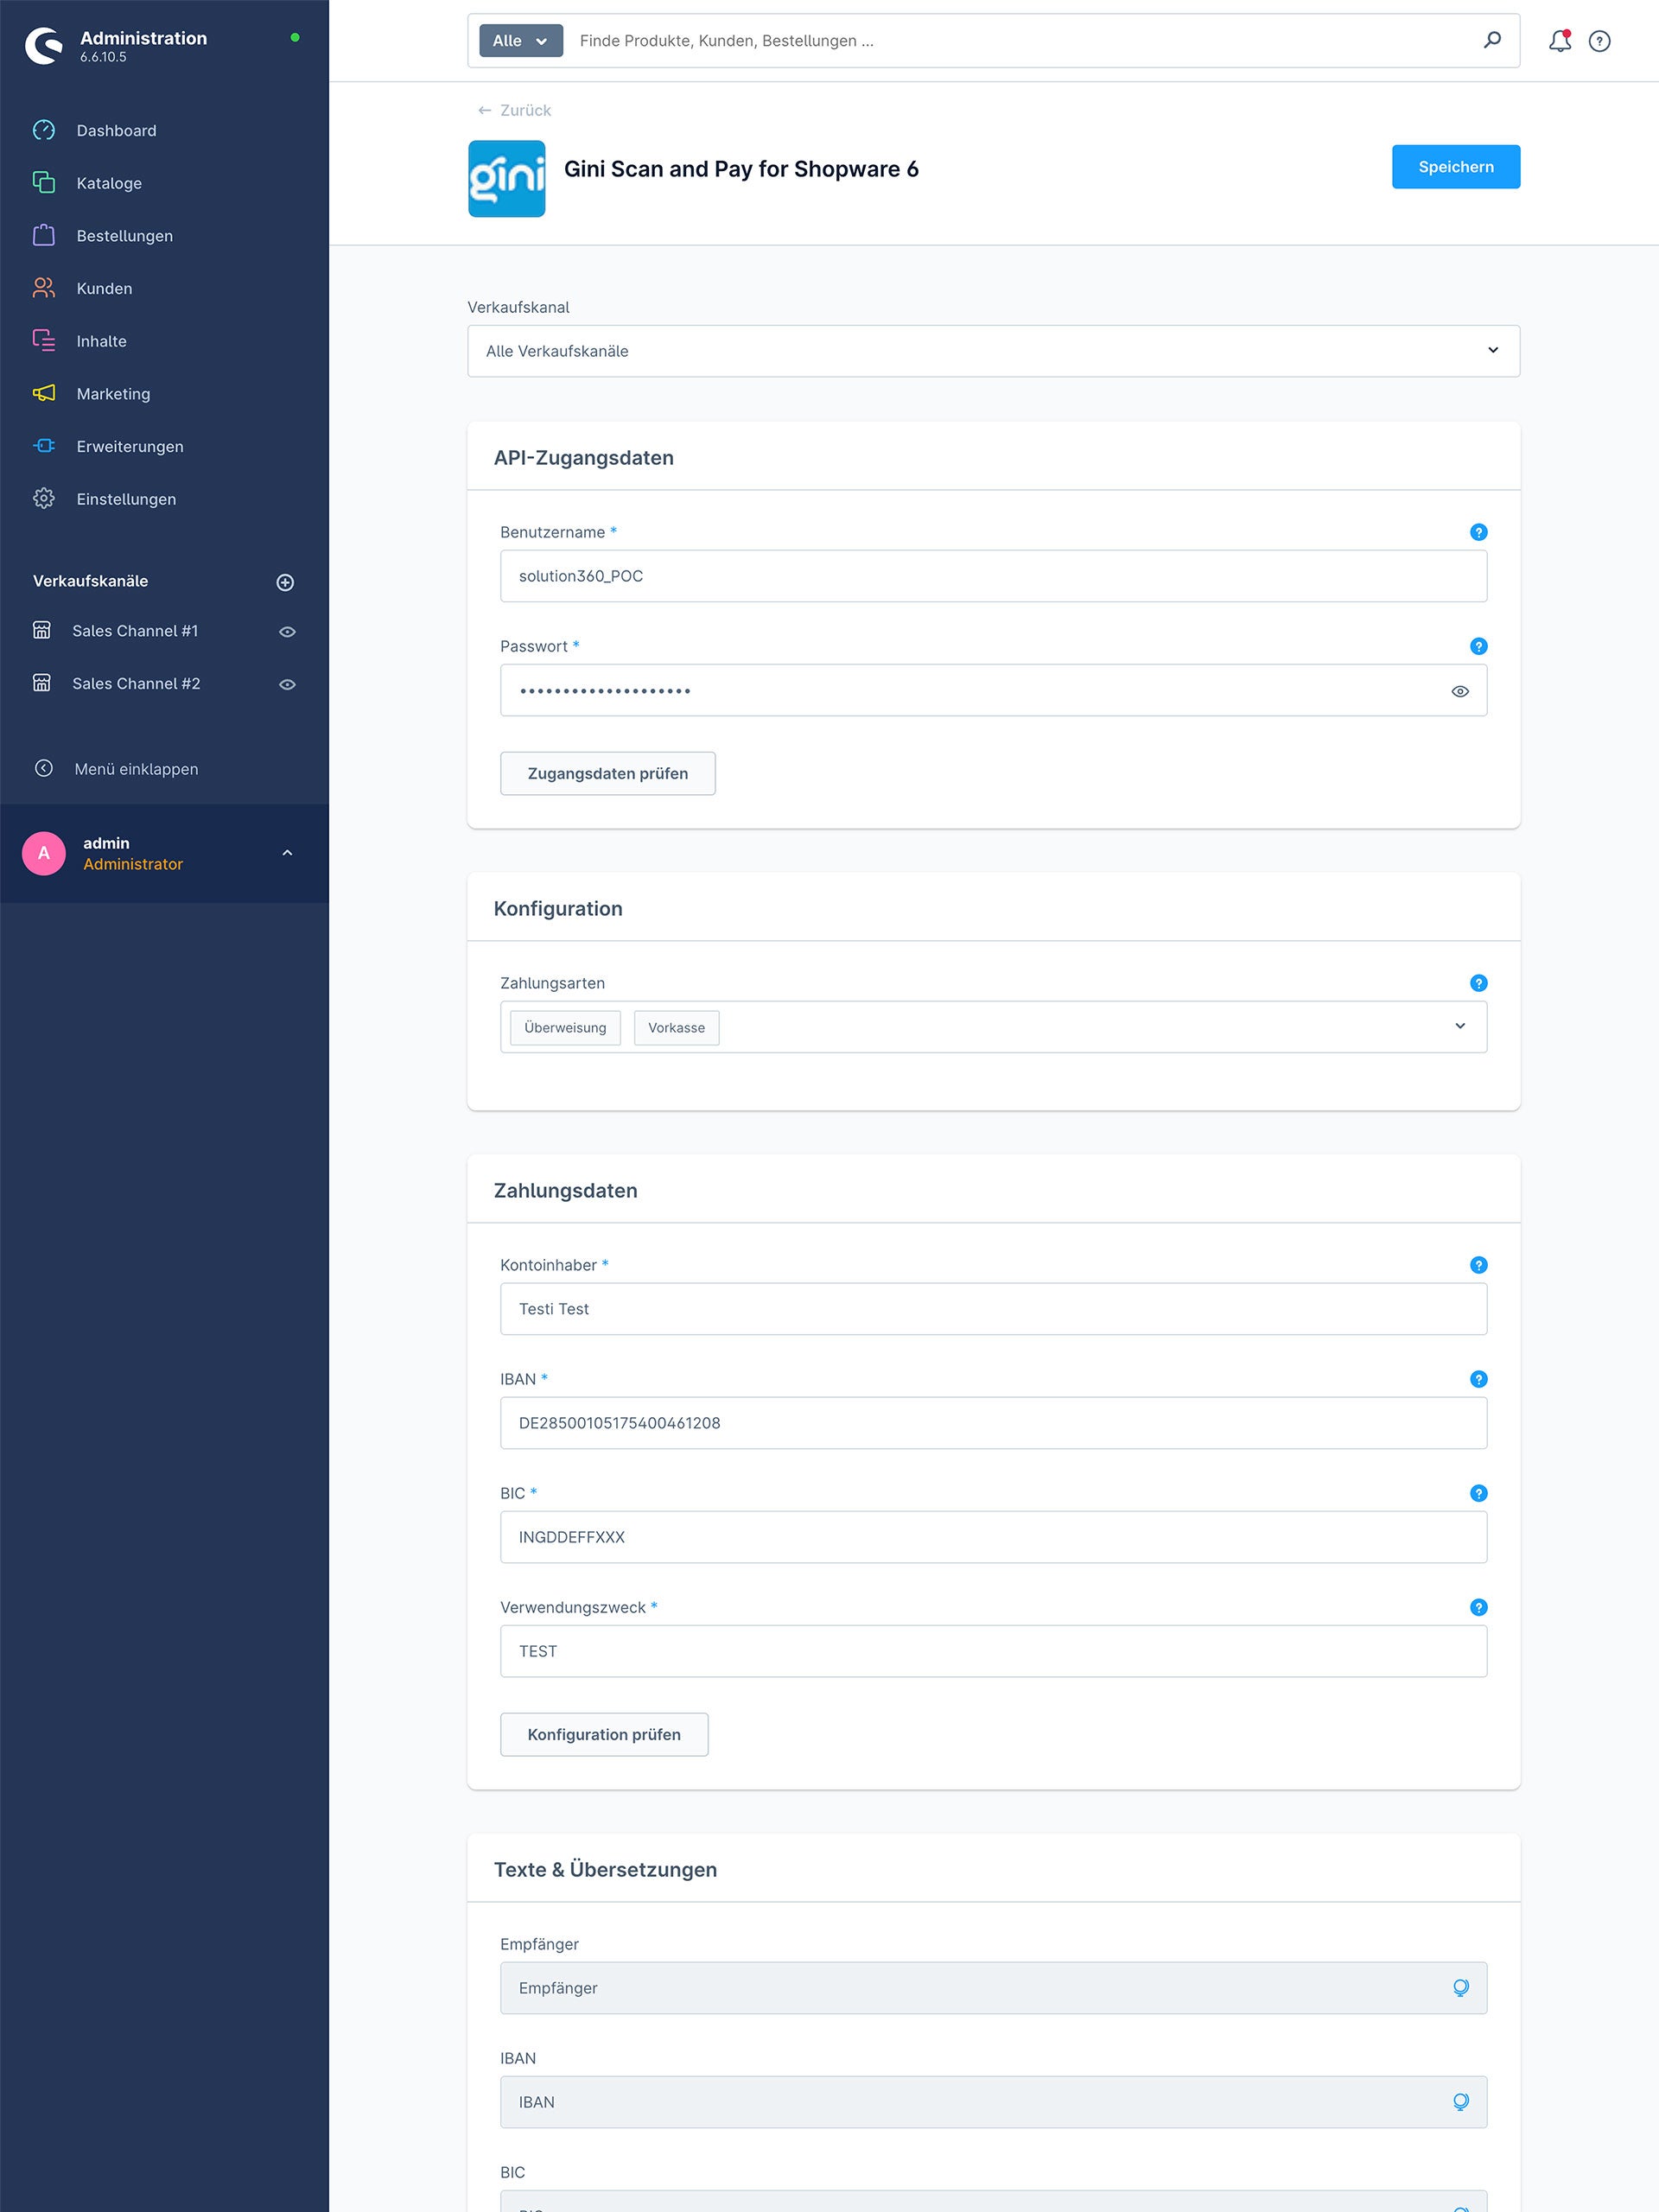Select the Vorkasse tag

click(x=676, y=1027)
